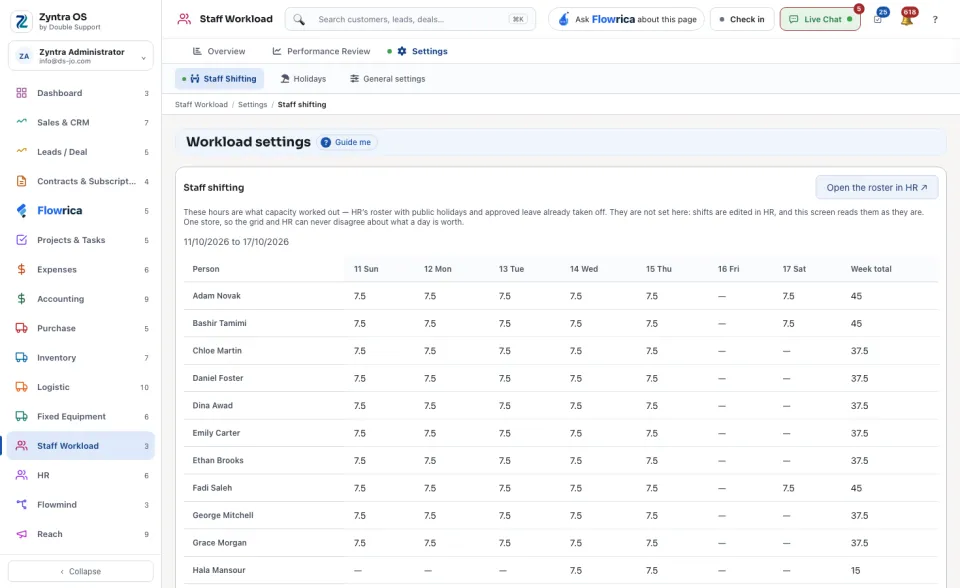This screenshot has height=588, width=960.
Task: Switch to the Overview tab
Action: click(x=219, y=51)
